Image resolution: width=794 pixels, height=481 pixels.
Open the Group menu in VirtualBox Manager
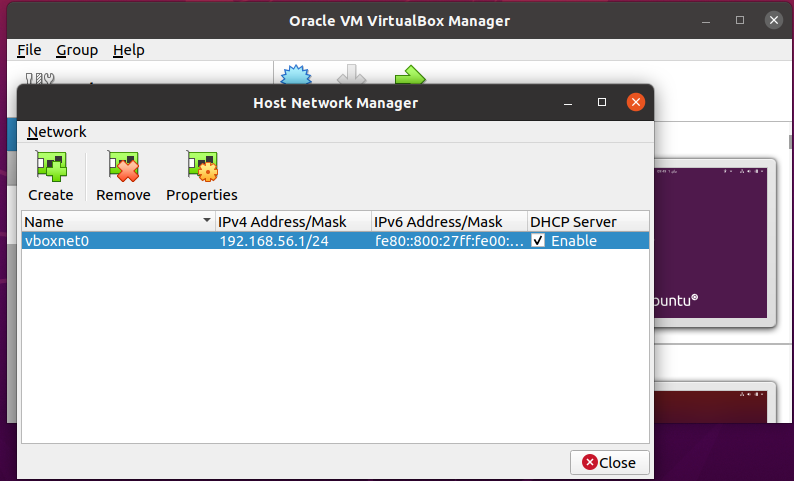click(77, 50)
